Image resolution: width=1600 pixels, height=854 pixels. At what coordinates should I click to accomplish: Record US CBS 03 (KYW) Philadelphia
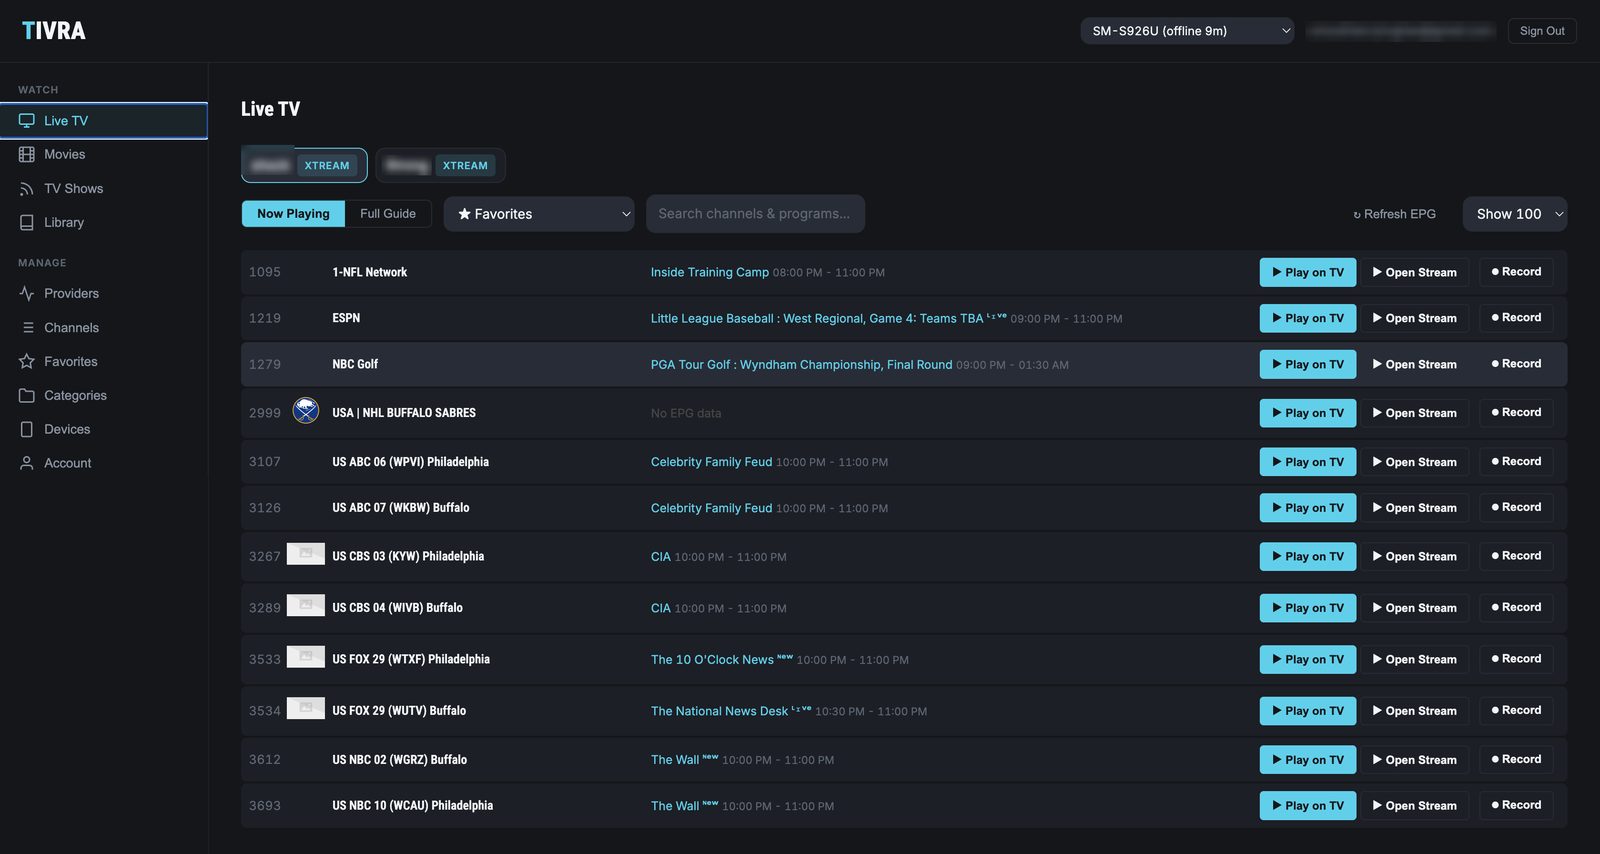tap(1516, 556)
